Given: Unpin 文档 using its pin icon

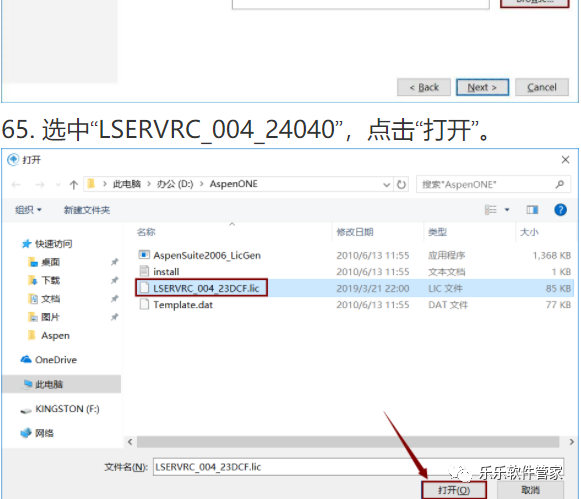Looking at the screenshot, I should (x=114, y=299).
